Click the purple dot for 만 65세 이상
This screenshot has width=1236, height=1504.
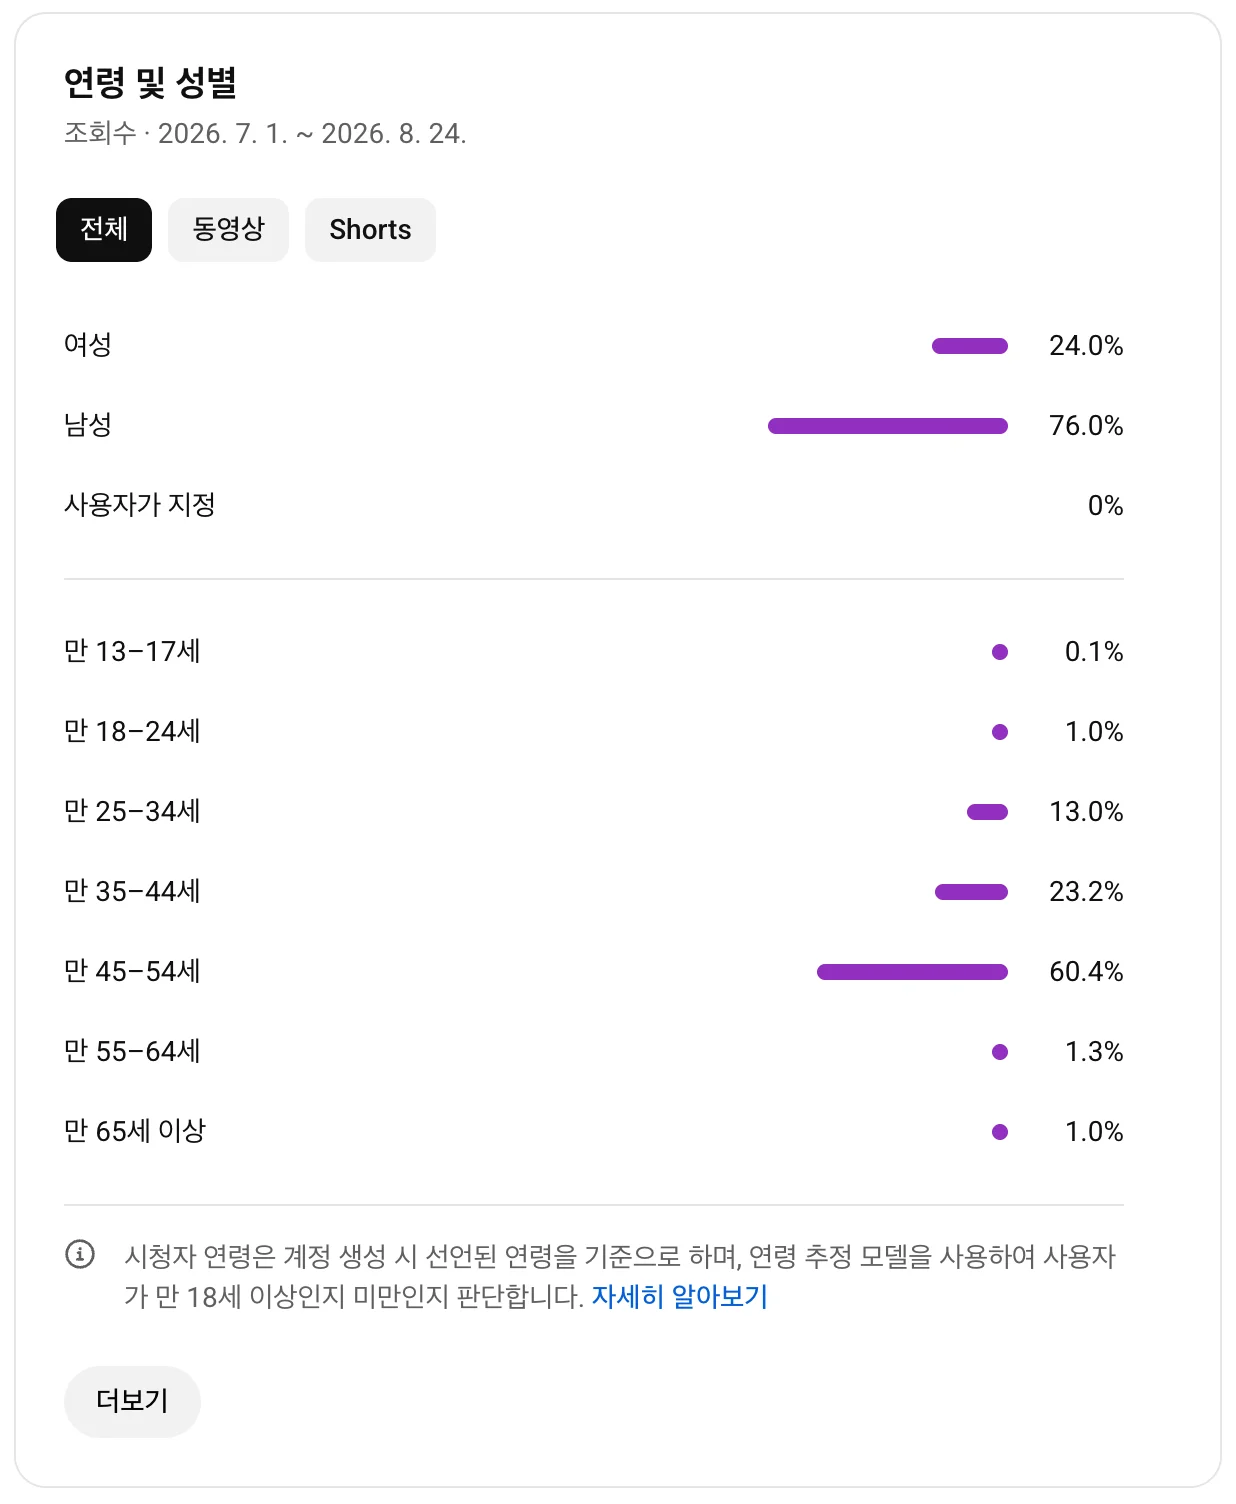click(x=1000, y=1132)
